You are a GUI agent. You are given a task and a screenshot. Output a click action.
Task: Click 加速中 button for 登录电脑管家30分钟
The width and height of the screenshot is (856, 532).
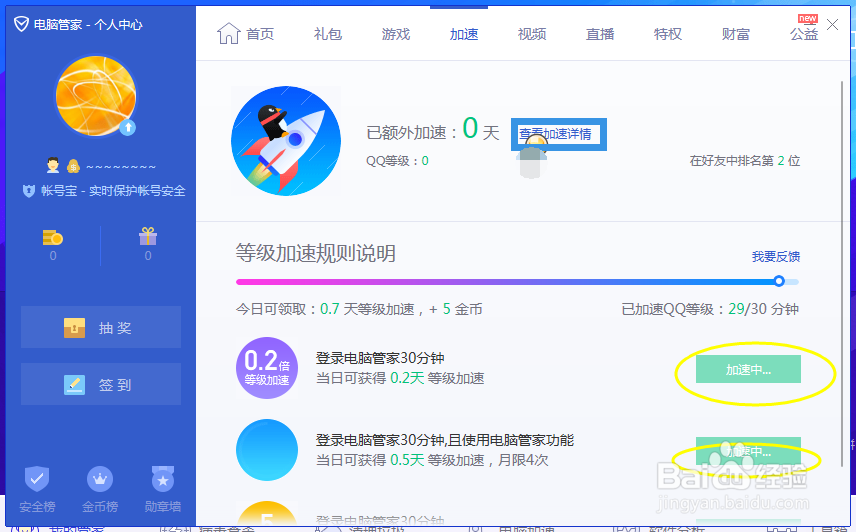coord(748,369)
